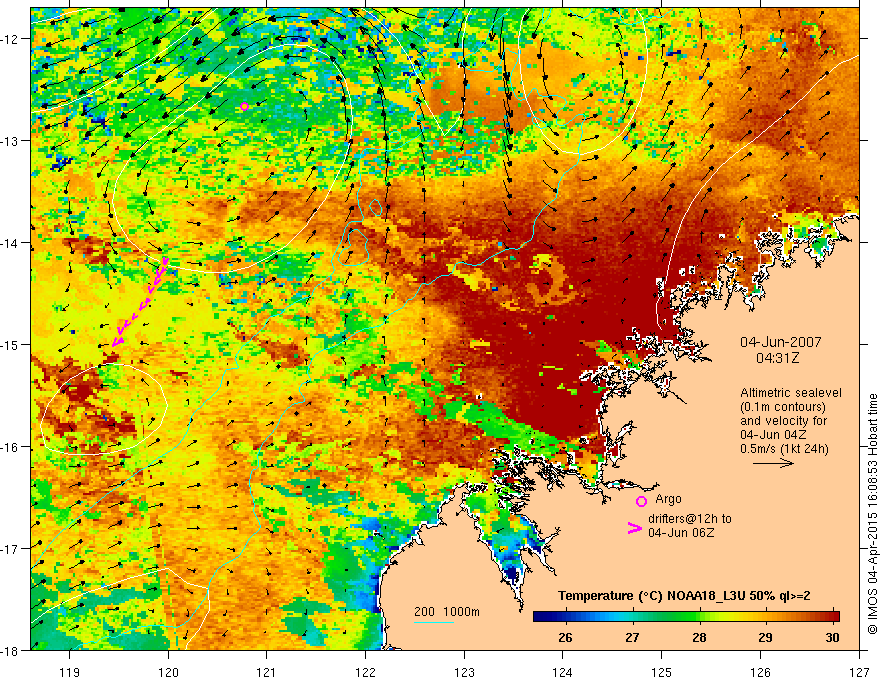The width and height of the screenshot is (880, 680).
Task: Click the colorbar tick label 26
Action: [566, 638]
